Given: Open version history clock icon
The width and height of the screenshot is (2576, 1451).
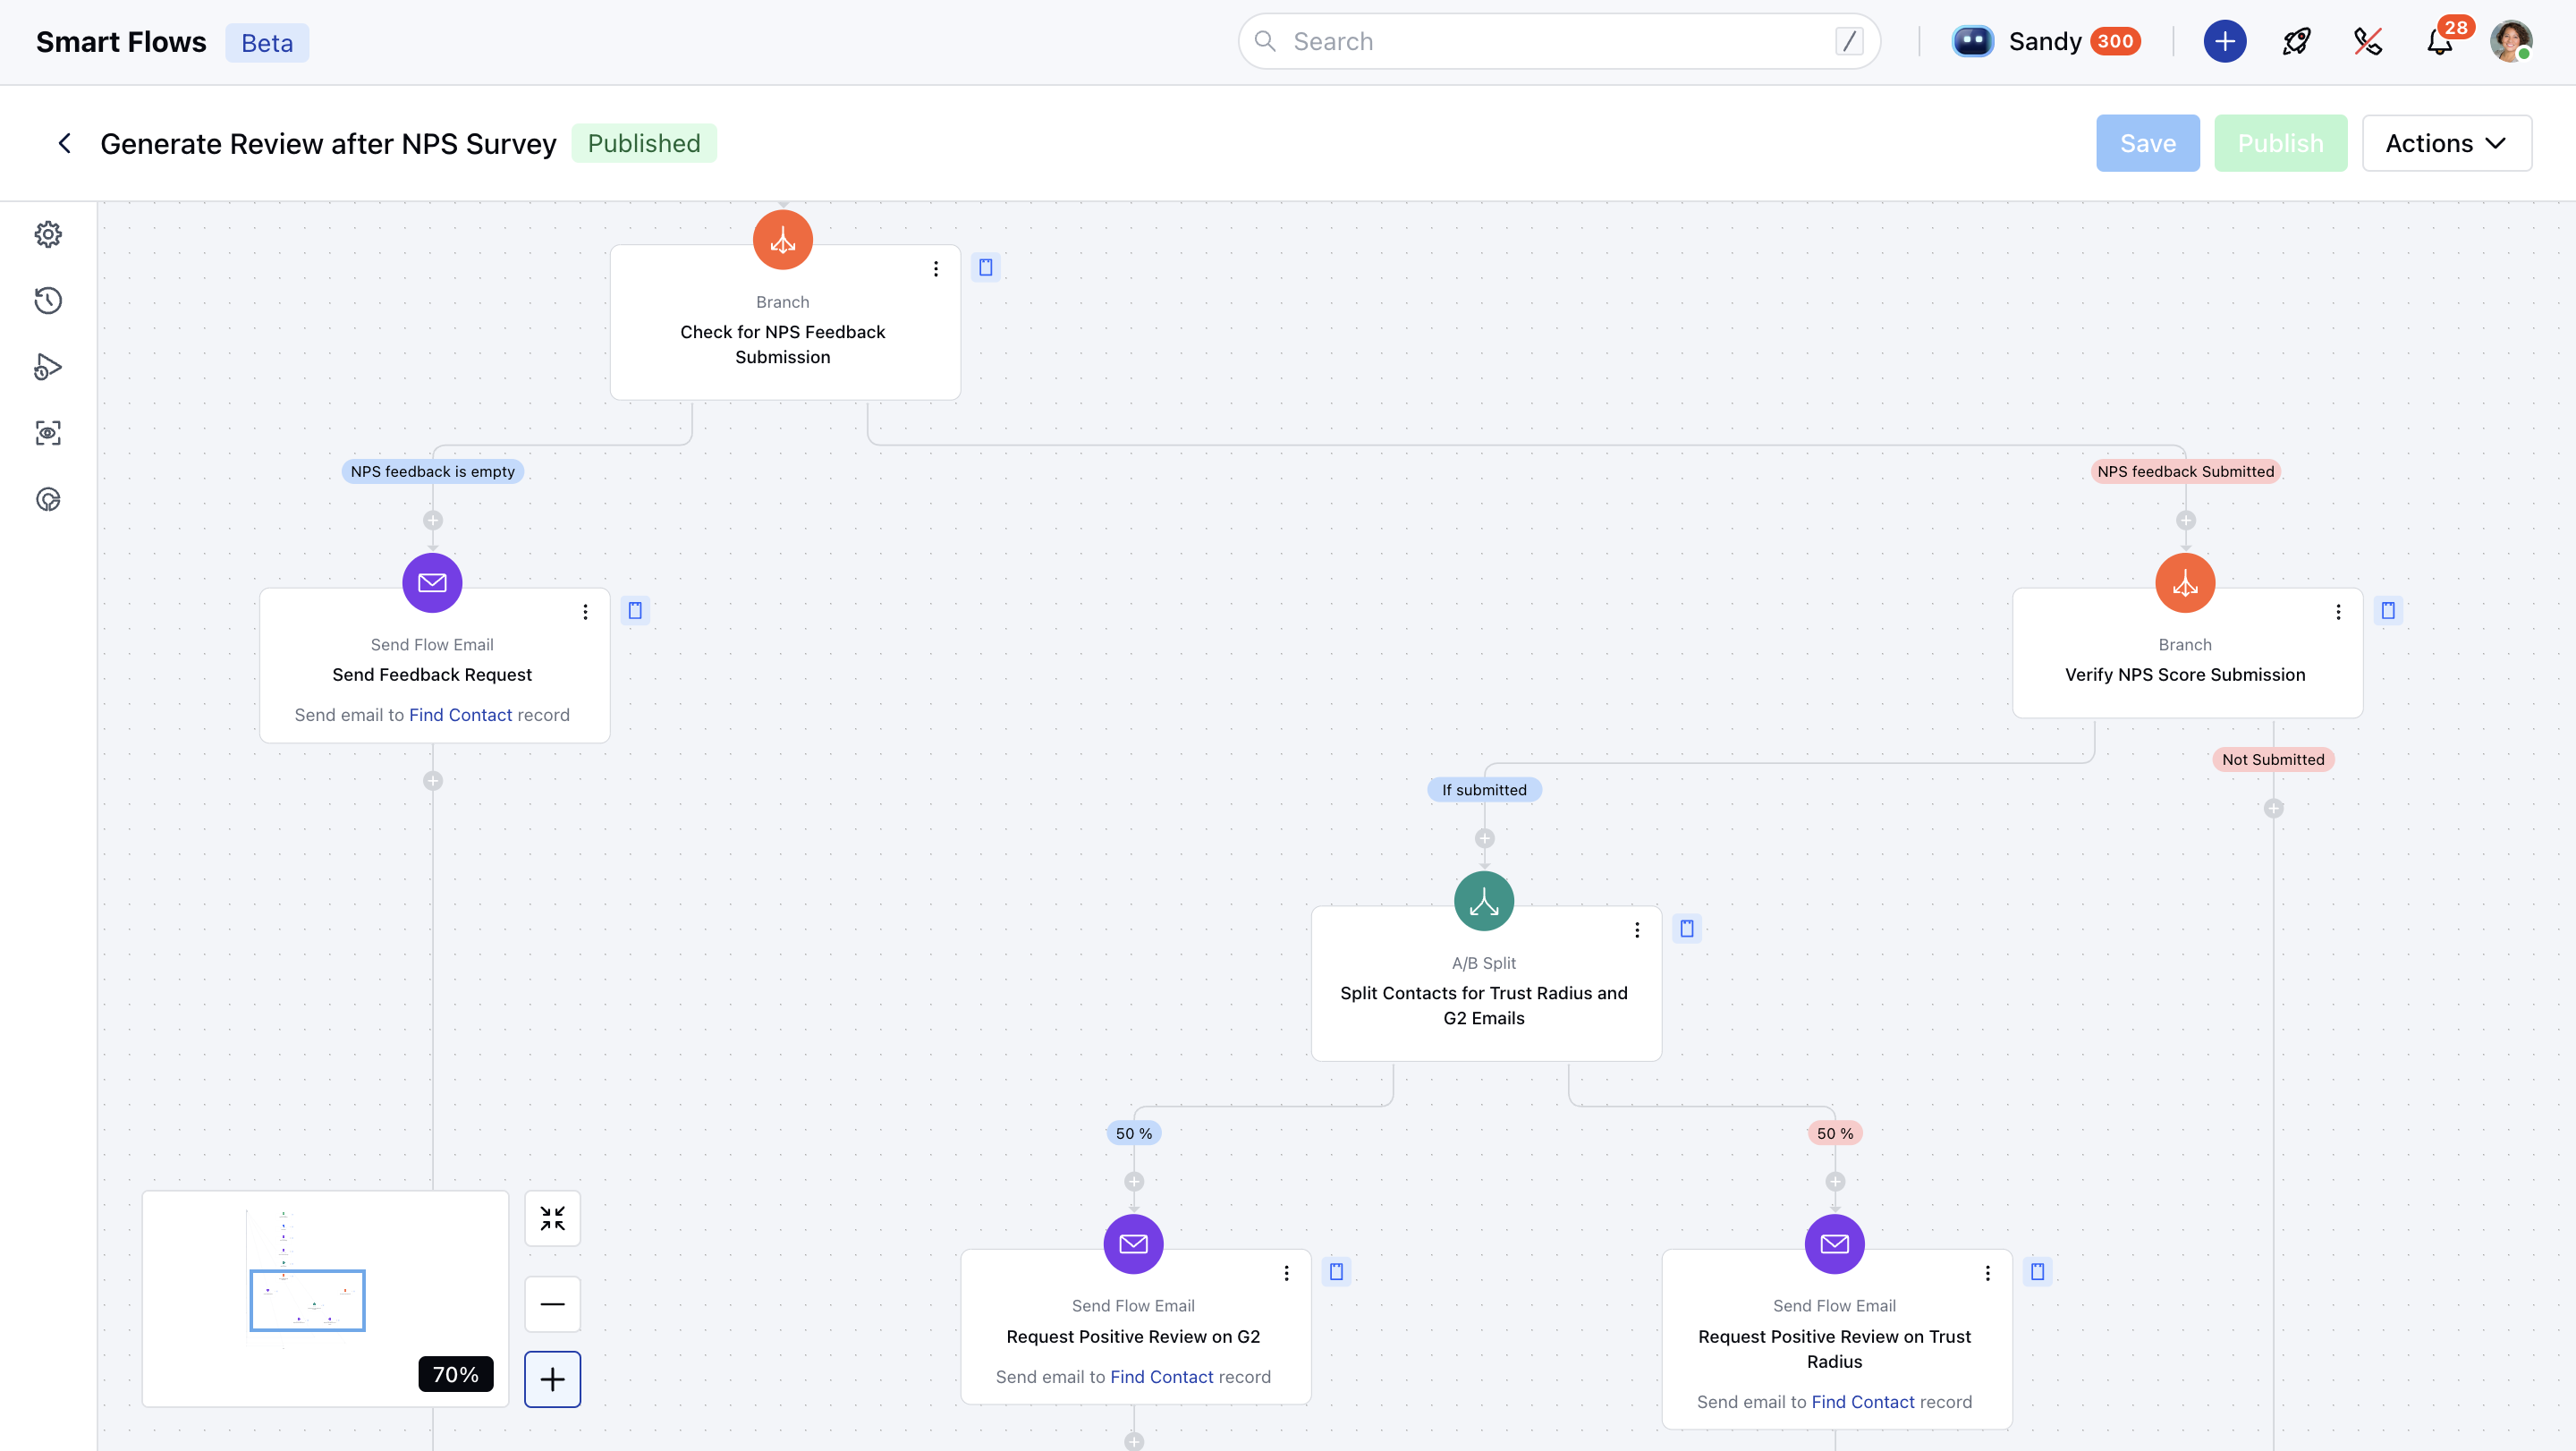Looking at the screenshot, I should tap(48, 300).
